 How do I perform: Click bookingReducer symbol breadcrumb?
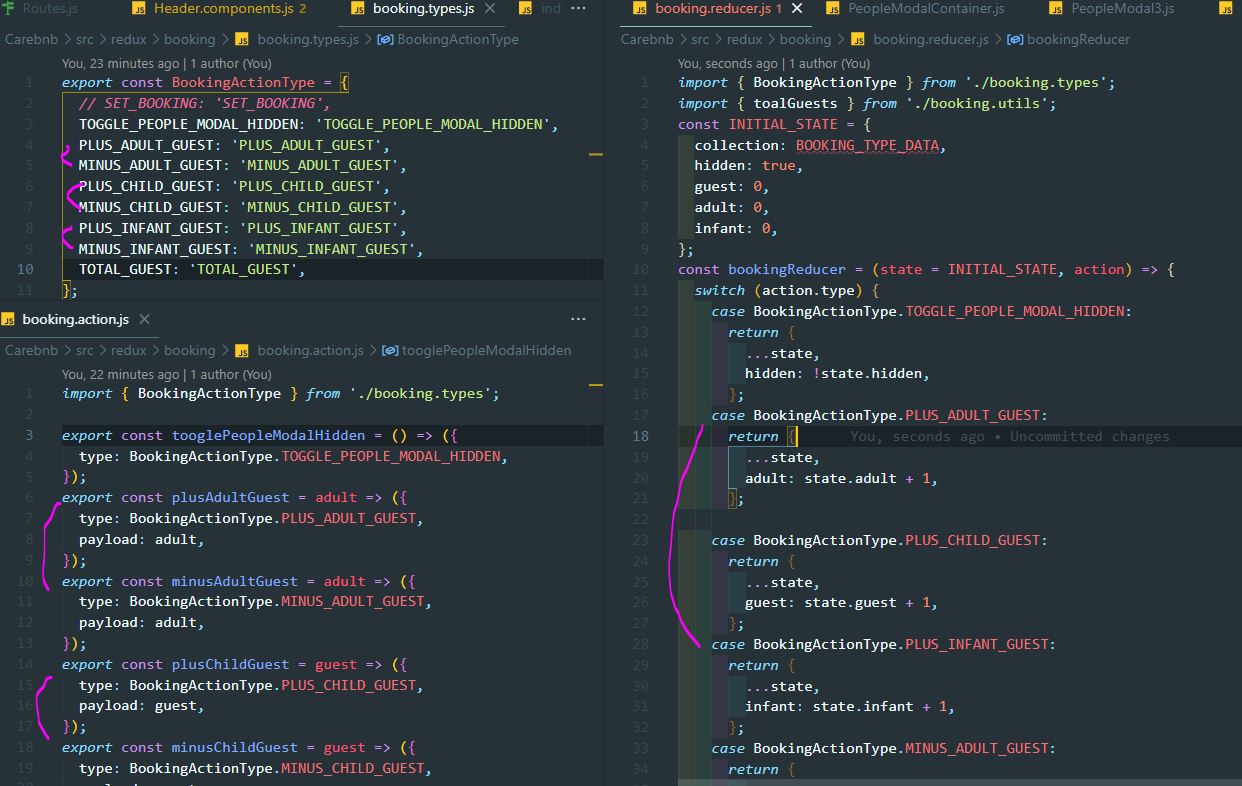tap(1078, 40)
